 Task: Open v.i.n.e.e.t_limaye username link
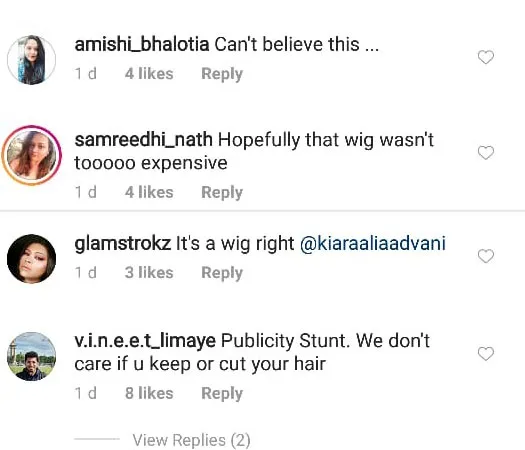(145, 341)
